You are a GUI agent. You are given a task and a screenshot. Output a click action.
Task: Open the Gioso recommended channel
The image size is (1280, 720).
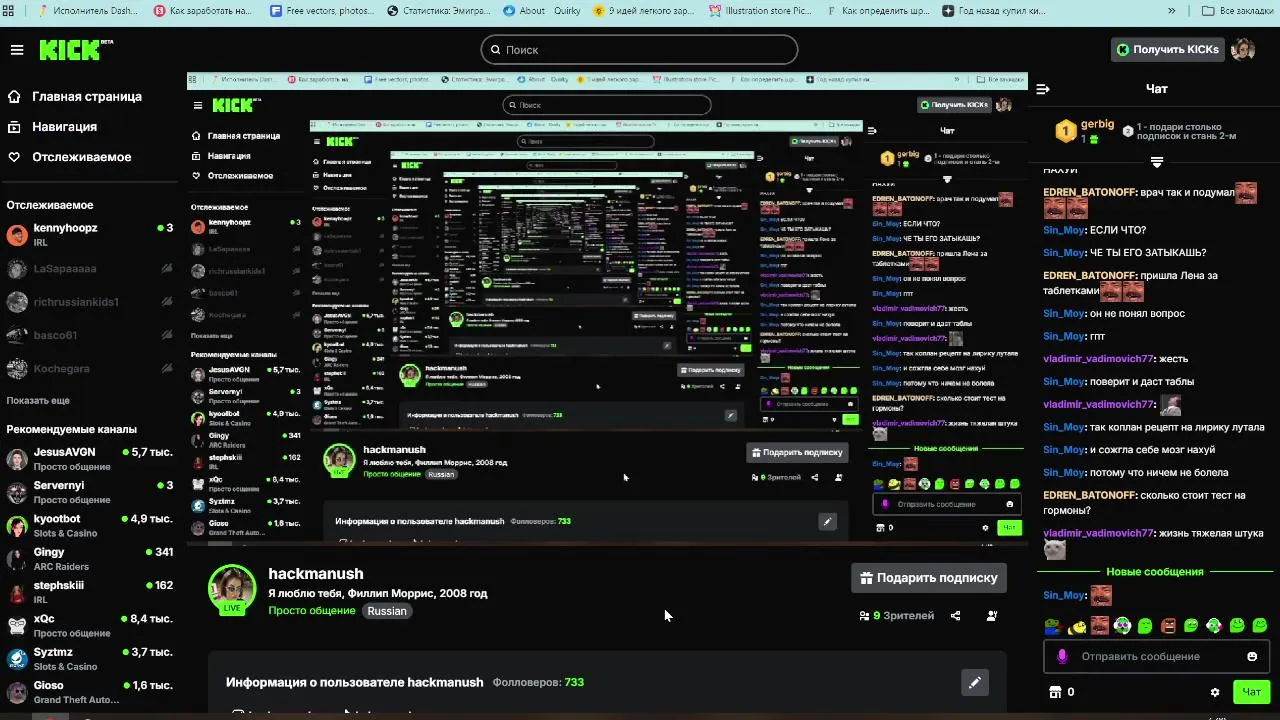coord(90,692)
